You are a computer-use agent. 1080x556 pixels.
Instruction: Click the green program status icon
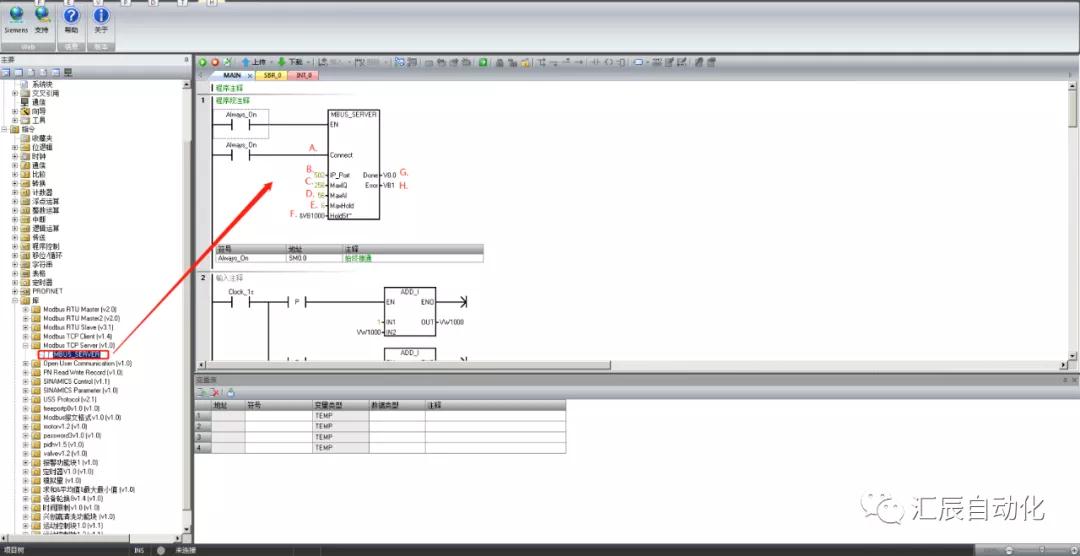coord(484,62)
